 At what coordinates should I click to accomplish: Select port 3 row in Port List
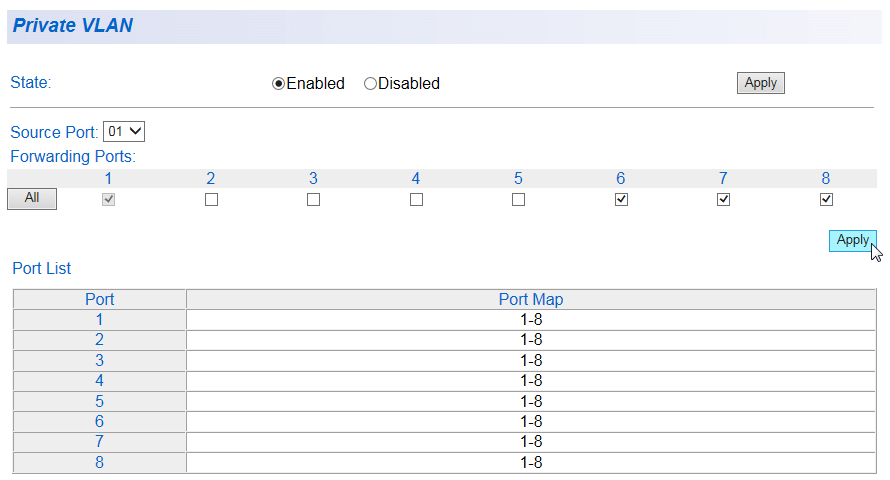tap(99, 360)
